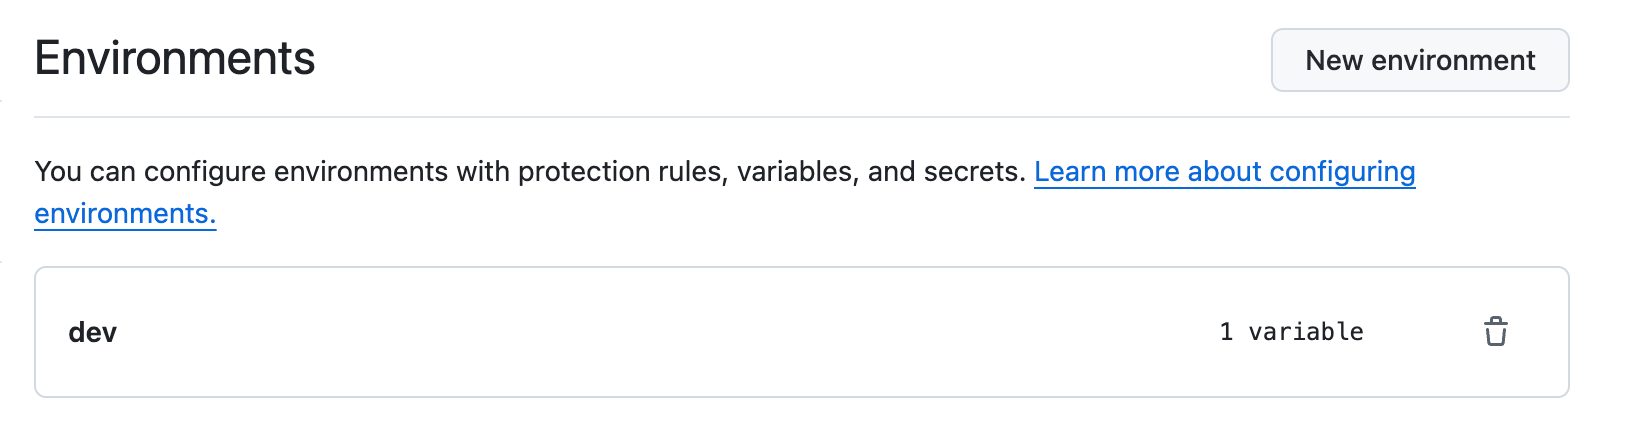Viewport: 1634px width, 440px height.
Task: Click the bold dev entry in the list
Action: [93, 332]
